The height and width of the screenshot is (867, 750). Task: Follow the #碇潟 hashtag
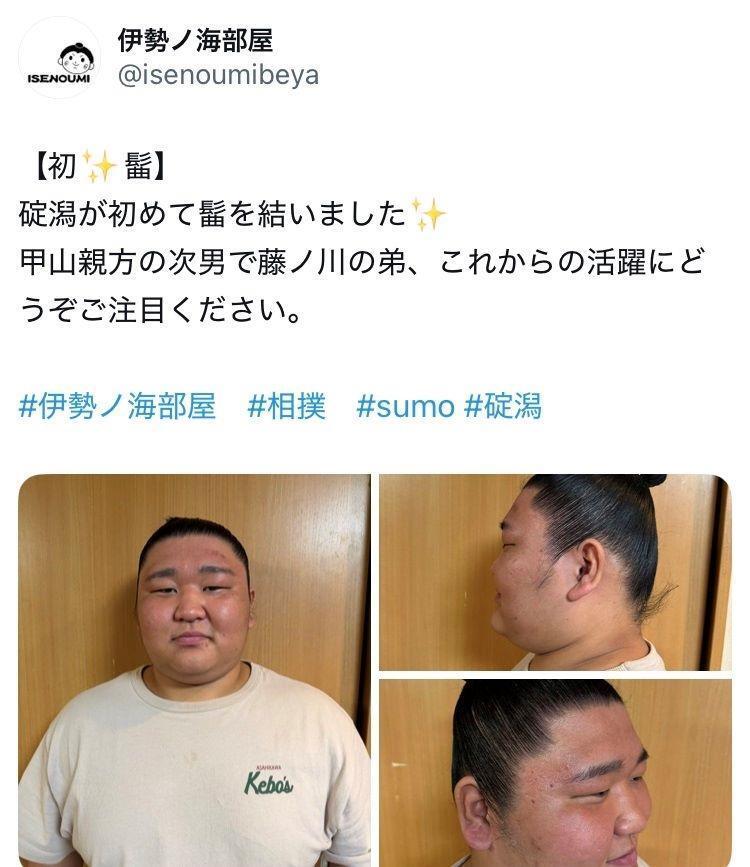pyautogui.click(x=502, y=406)
